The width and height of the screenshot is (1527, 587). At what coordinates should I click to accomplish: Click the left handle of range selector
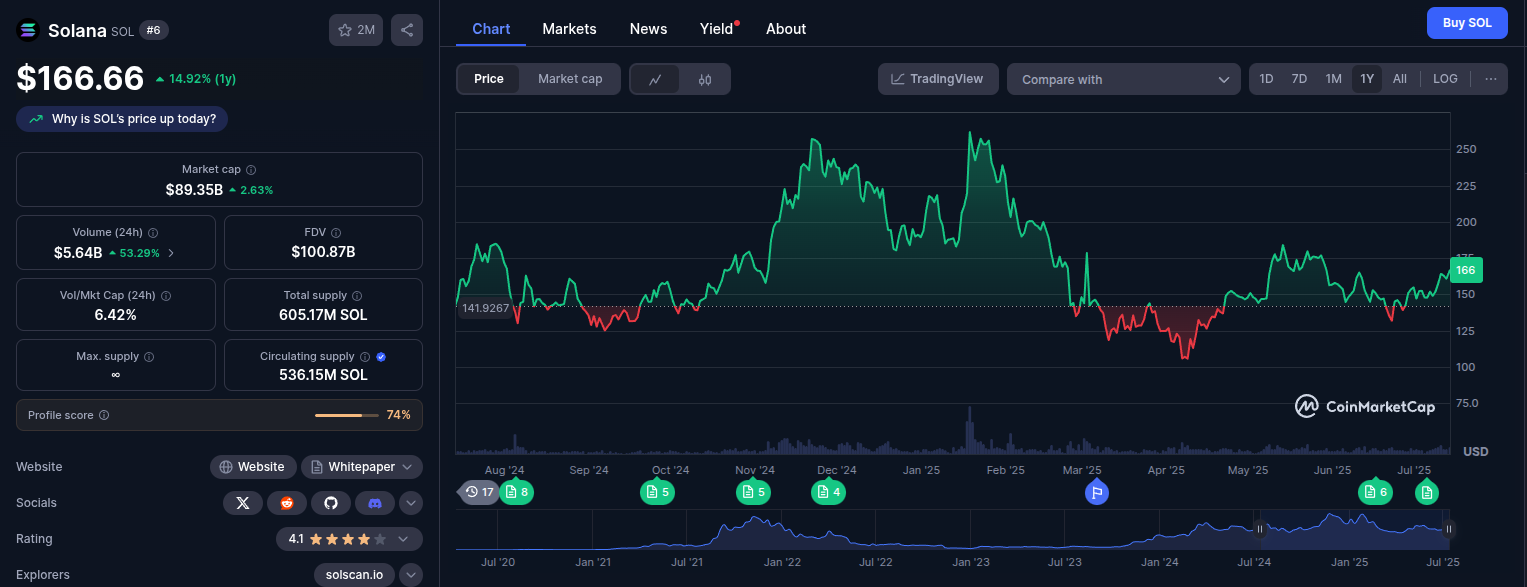(x=1260, y=529)
